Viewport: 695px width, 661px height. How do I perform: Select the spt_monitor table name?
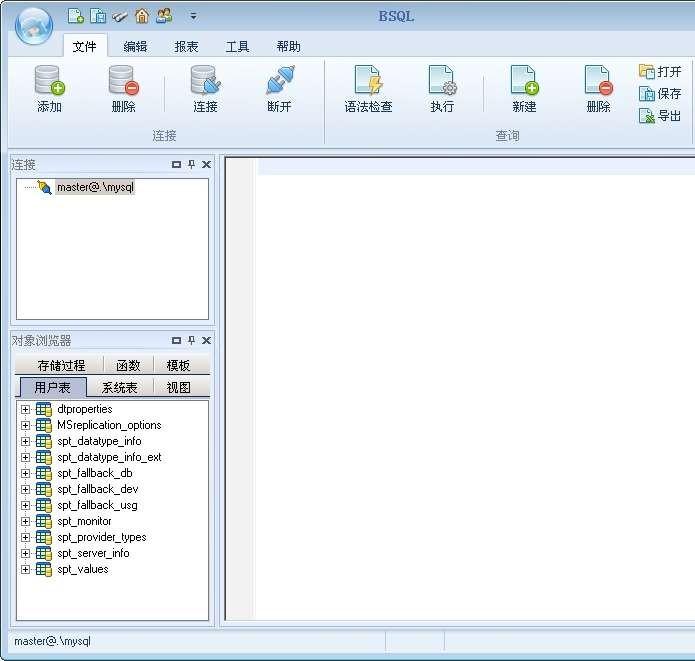pos(84,521)
